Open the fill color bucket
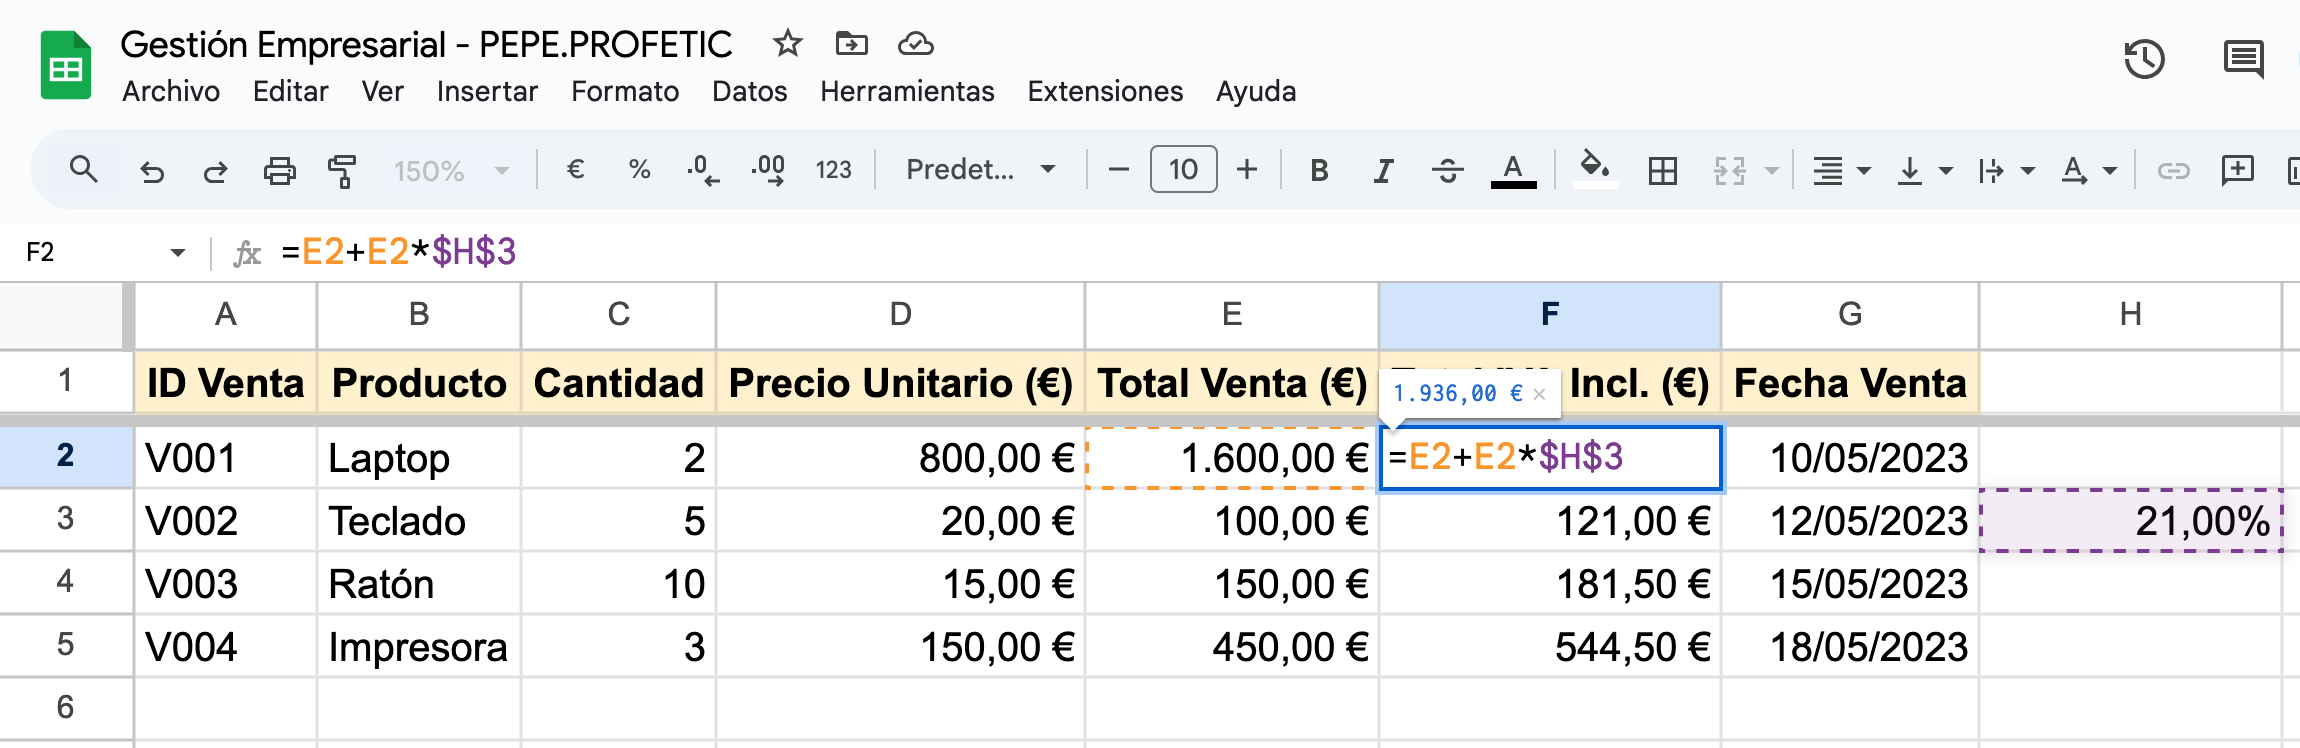2300x748 pixels. (1594, 168)
